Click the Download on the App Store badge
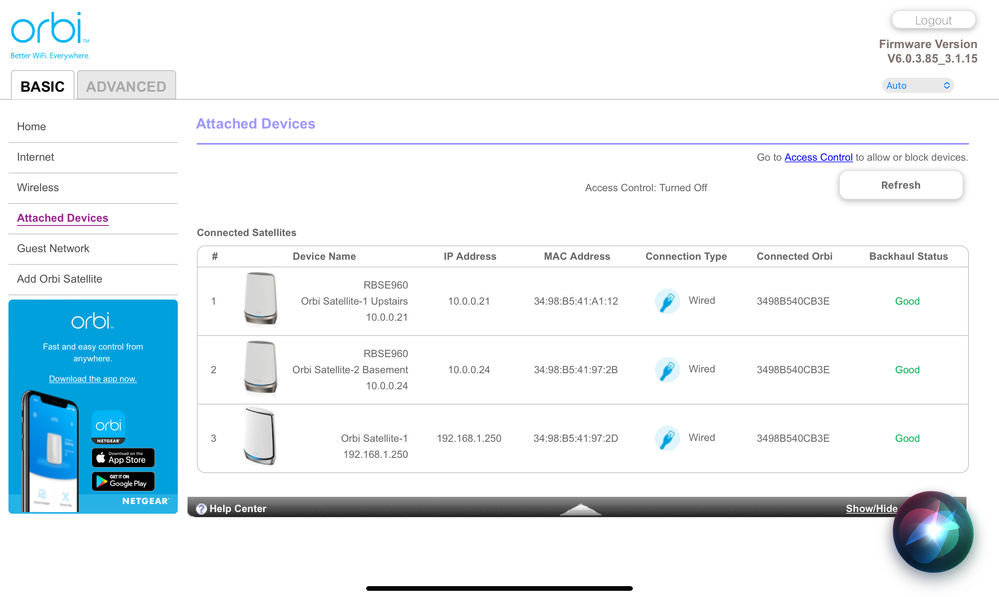The image size is (999, 597). pyautogui.click(x=123, y=458)
